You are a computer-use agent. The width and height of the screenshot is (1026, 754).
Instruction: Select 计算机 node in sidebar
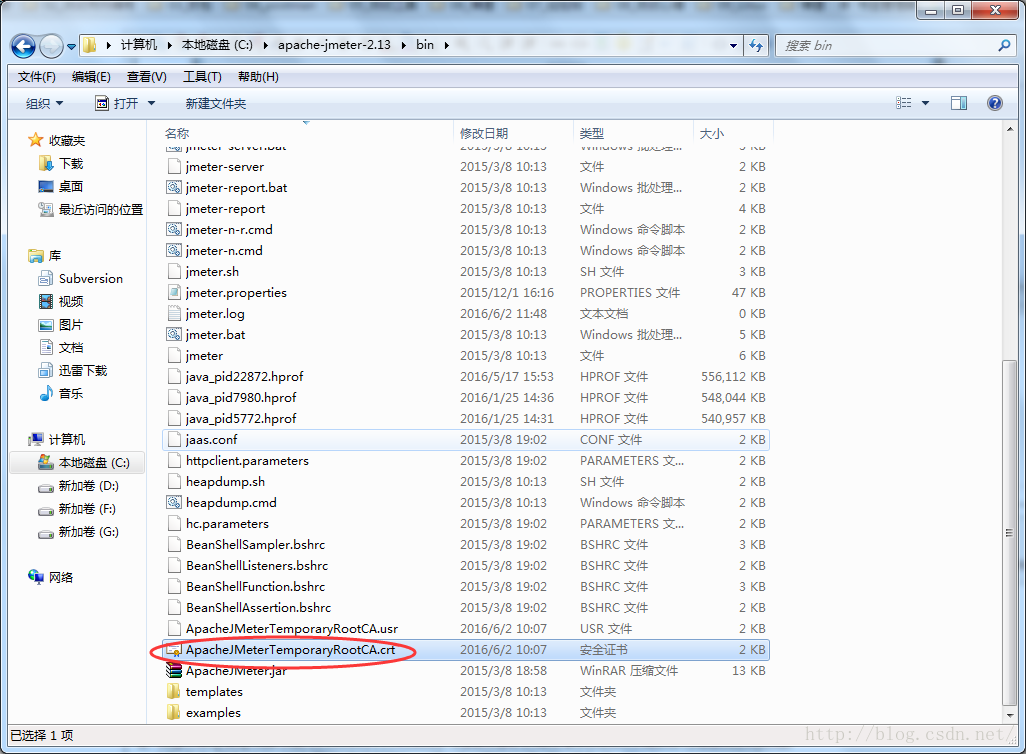67,439
